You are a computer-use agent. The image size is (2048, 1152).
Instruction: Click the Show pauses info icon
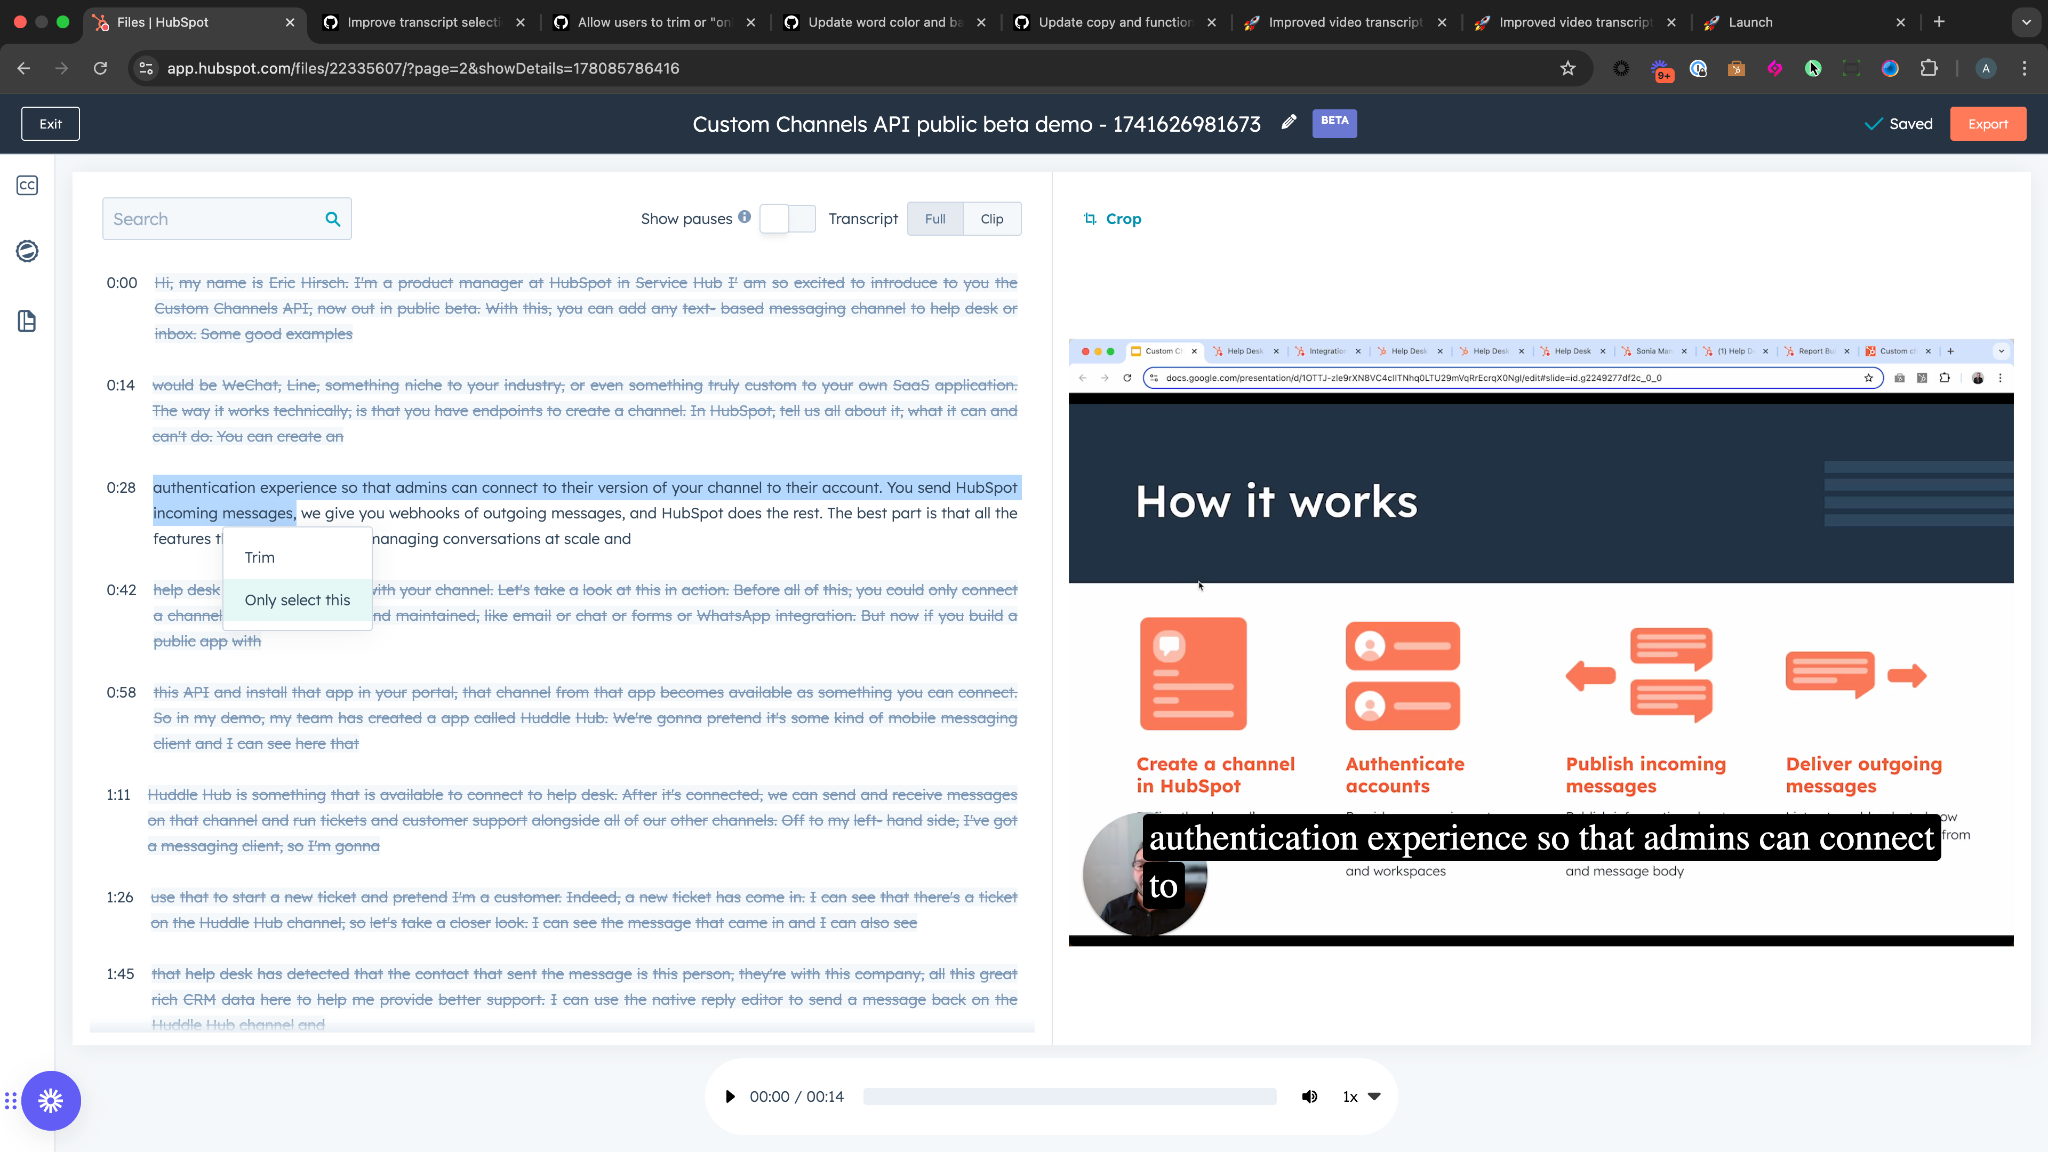click(x=745, y=217)
